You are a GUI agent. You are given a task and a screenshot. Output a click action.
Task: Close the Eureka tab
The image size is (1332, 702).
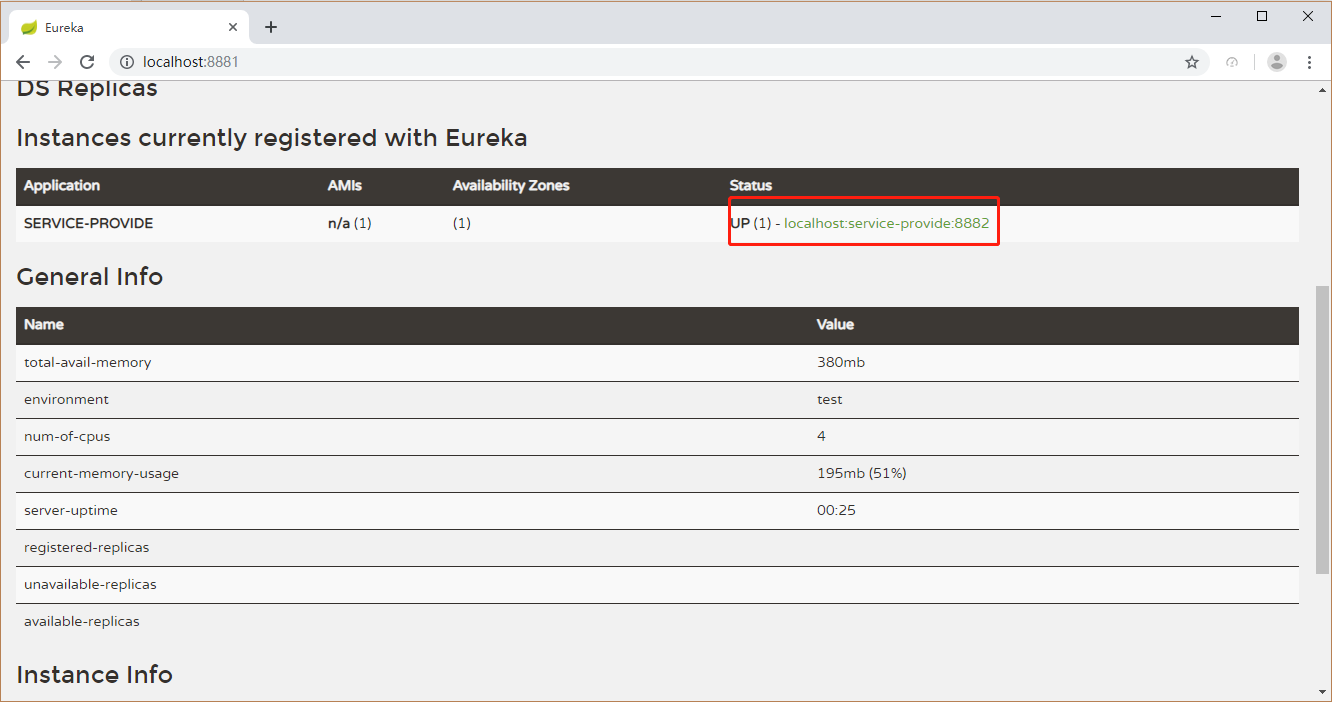(233, 27)
